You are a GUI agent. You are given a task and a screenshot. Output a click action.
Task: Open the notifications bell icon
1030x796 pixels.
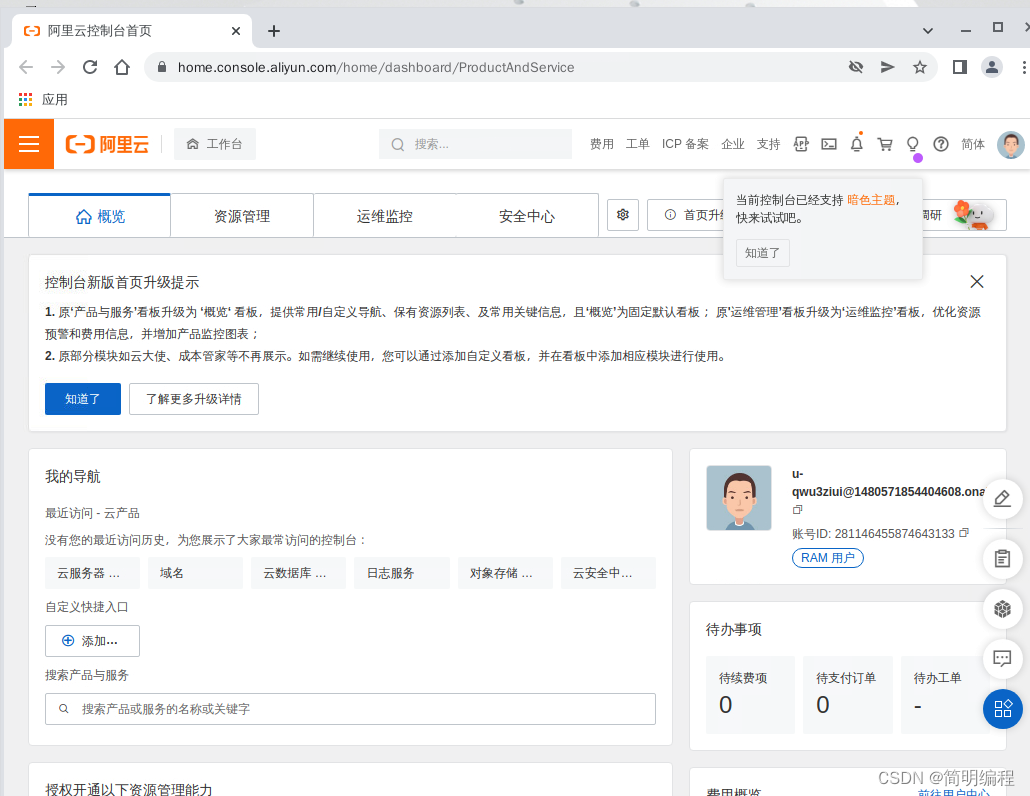[x=857, y=144]
